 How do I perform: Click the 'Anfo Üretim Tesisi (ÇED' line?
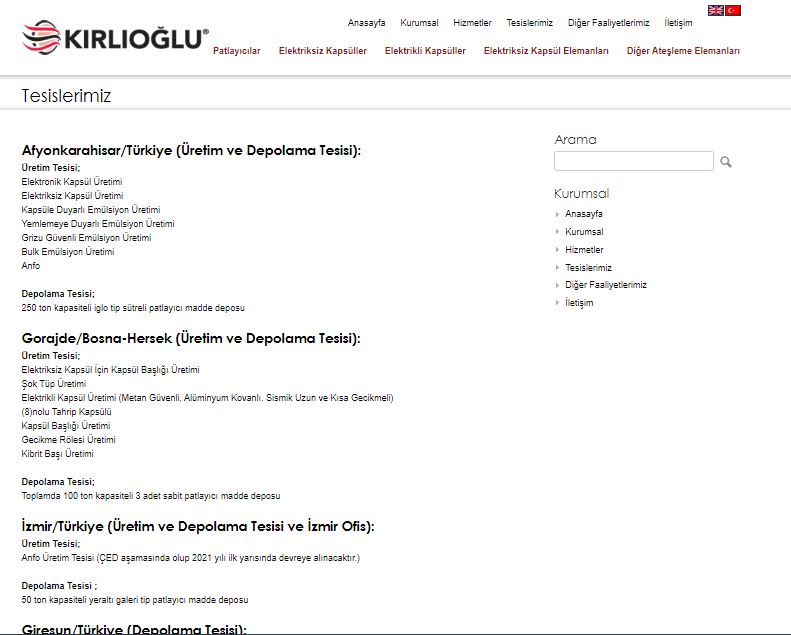pos(191,558)
